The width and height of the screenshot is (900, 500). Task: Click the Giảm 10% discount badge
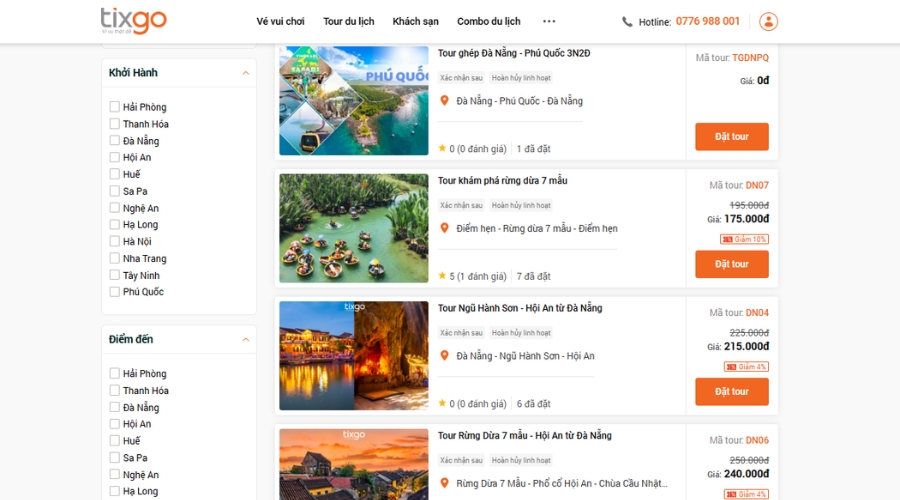(x=744, y=239)
